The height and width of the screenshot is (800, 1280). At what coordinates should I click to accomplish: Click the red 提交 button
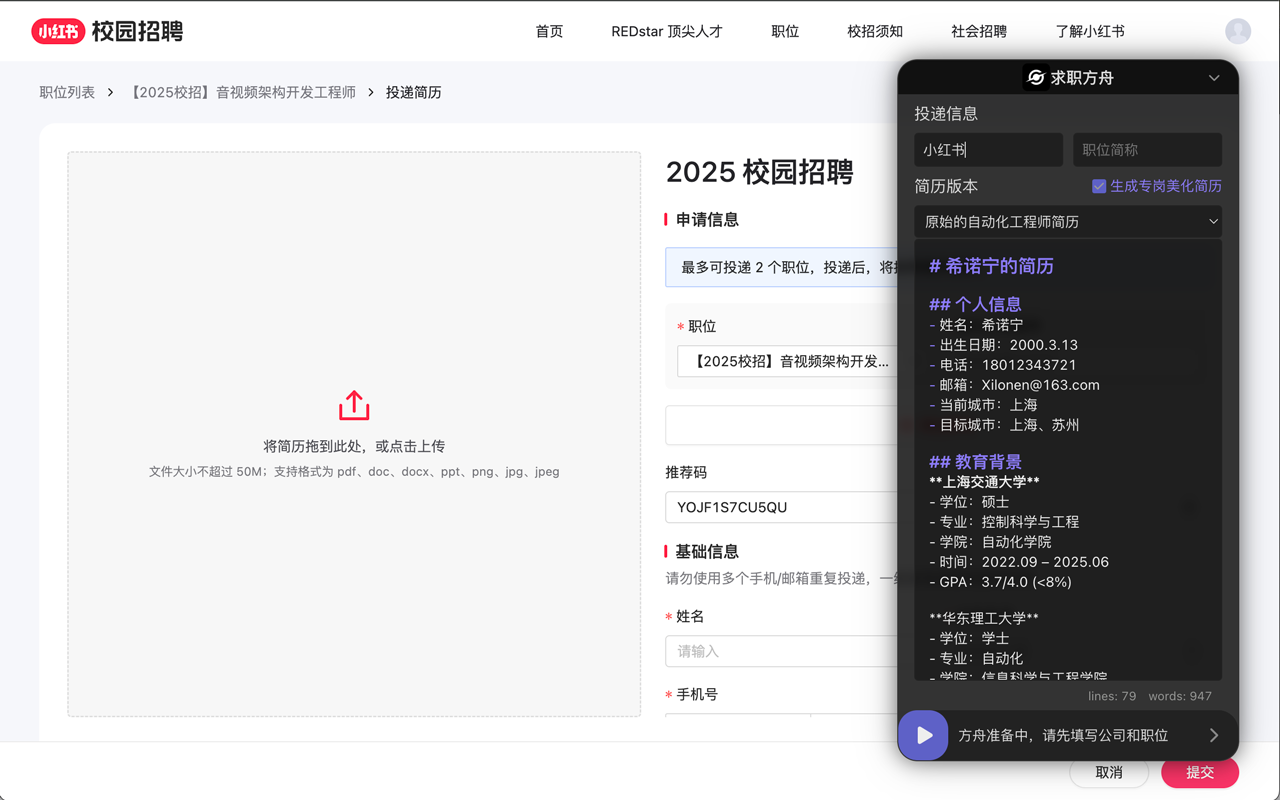[1200, 772]
